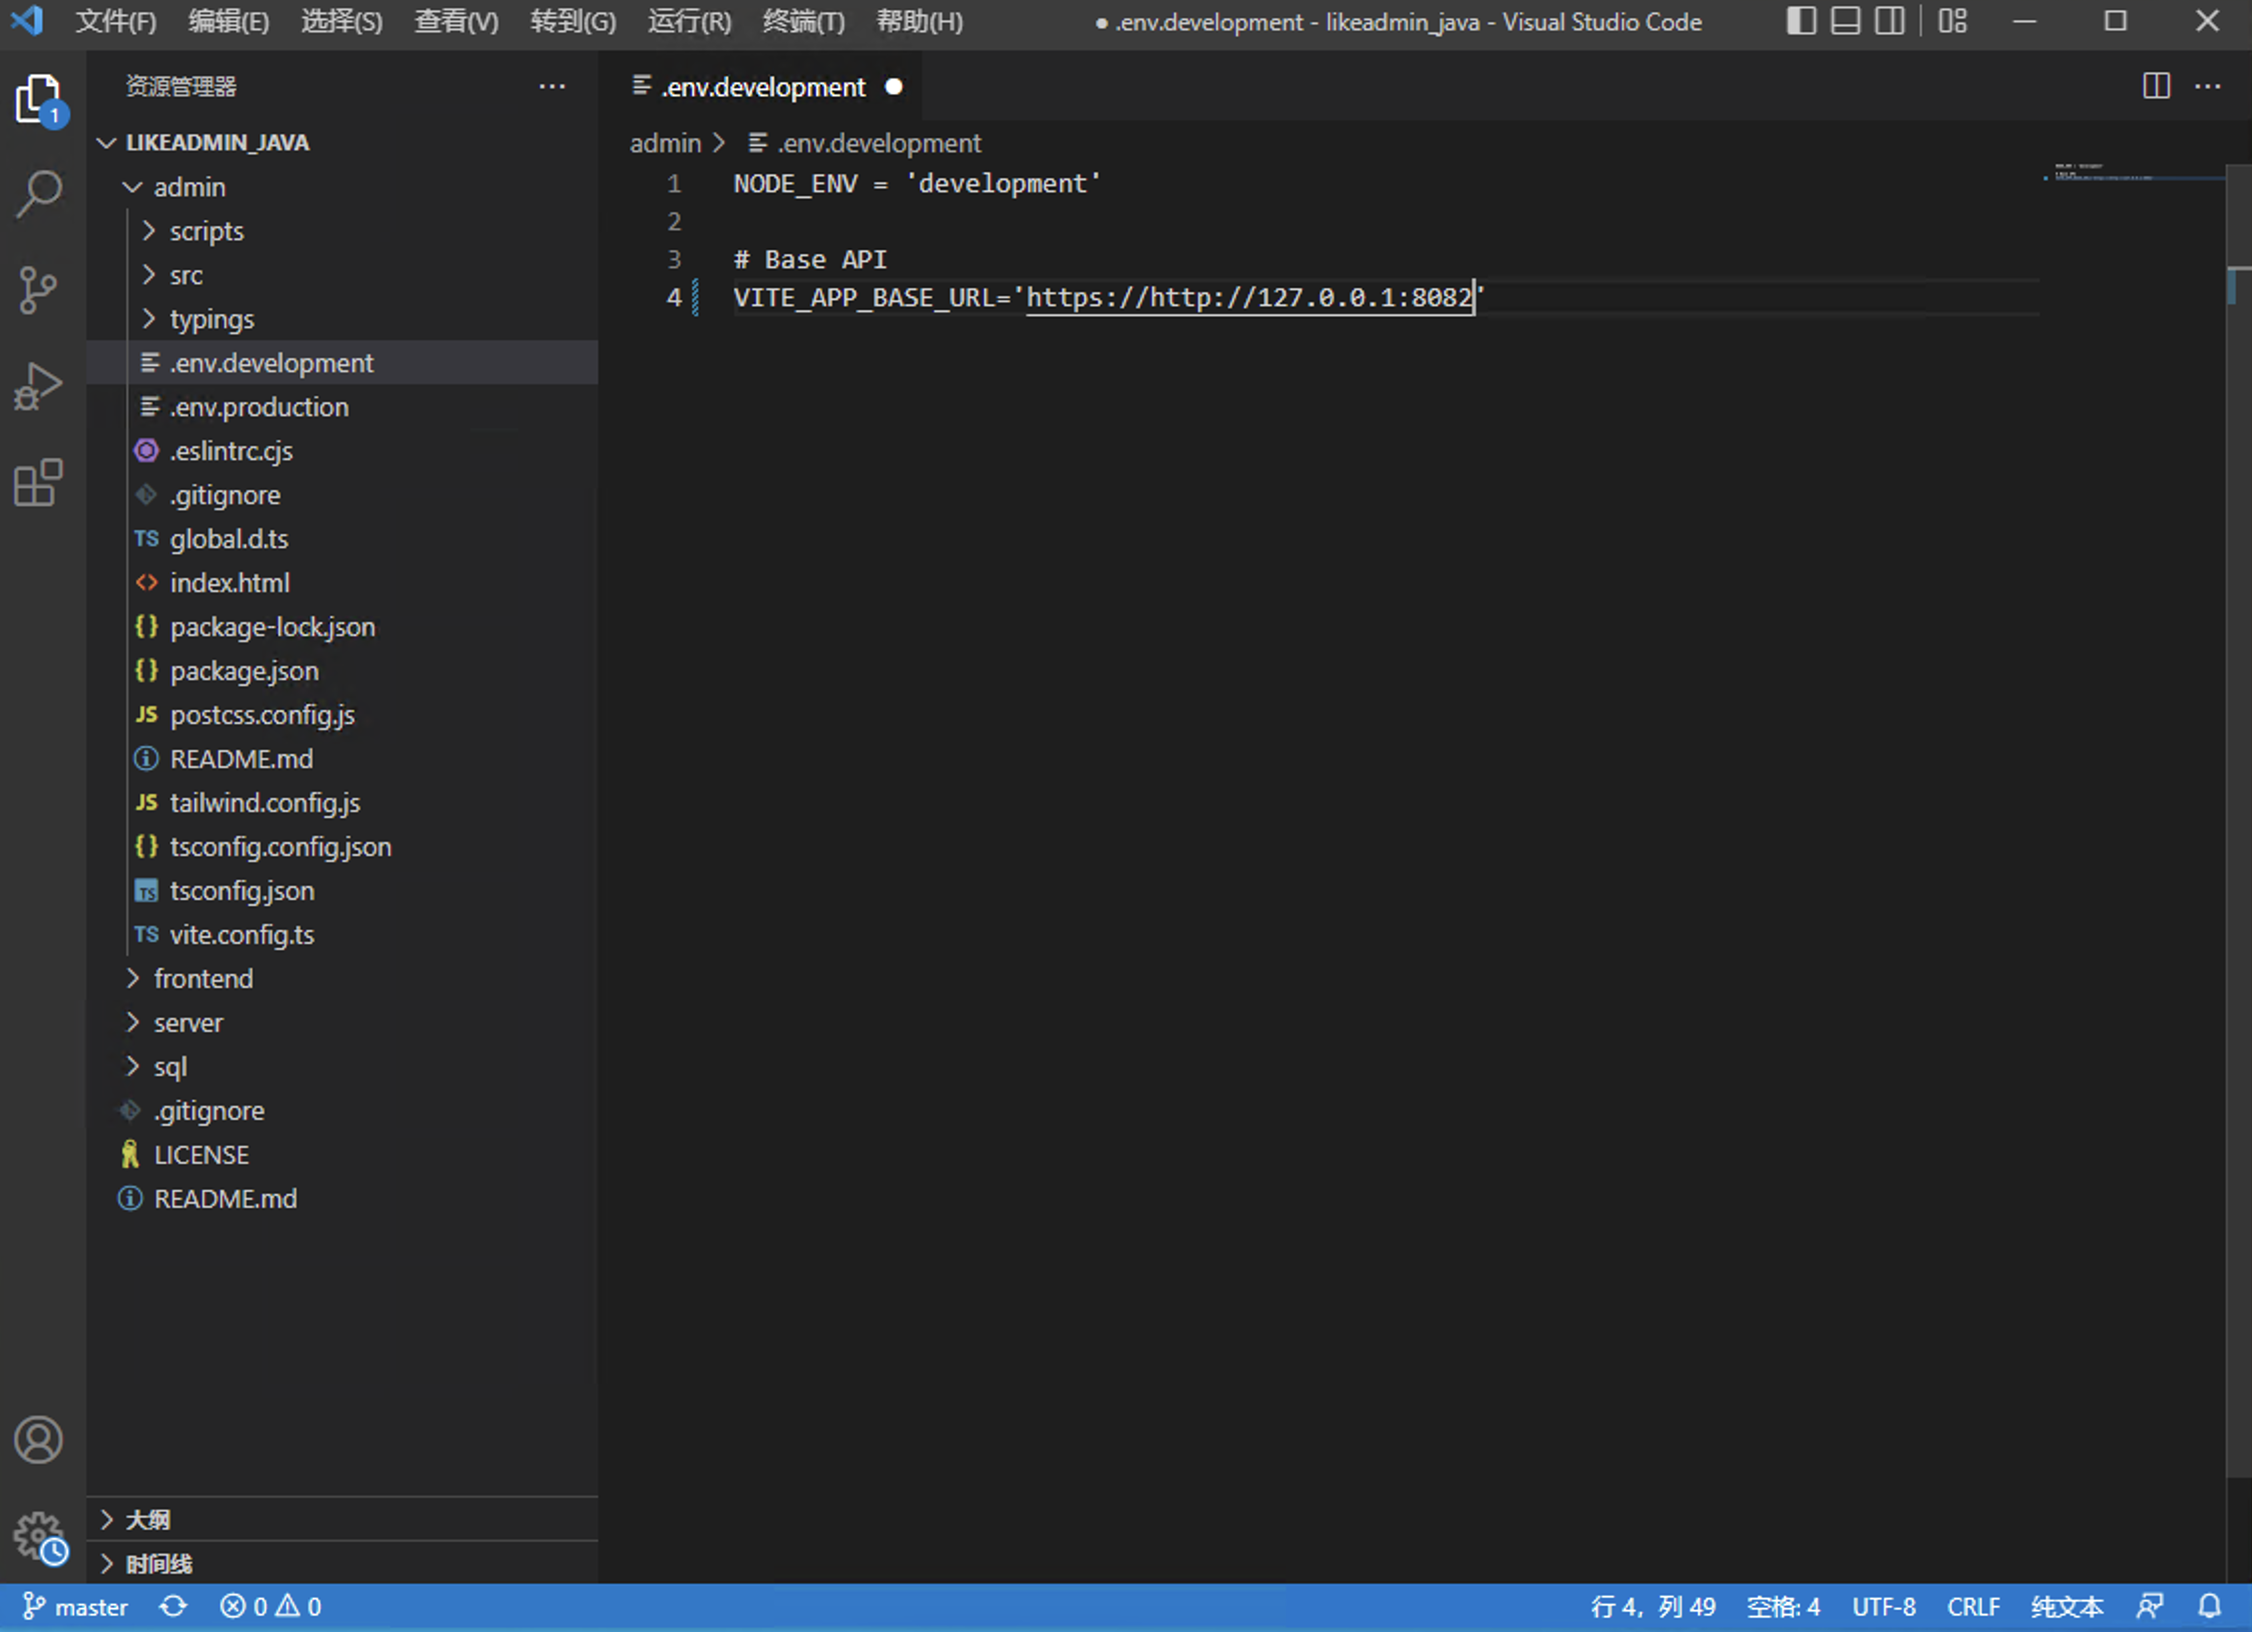Screen dimensions: 2252x1632
Task: Click admin in the breadcrumb path
Action: click(665, 143)
